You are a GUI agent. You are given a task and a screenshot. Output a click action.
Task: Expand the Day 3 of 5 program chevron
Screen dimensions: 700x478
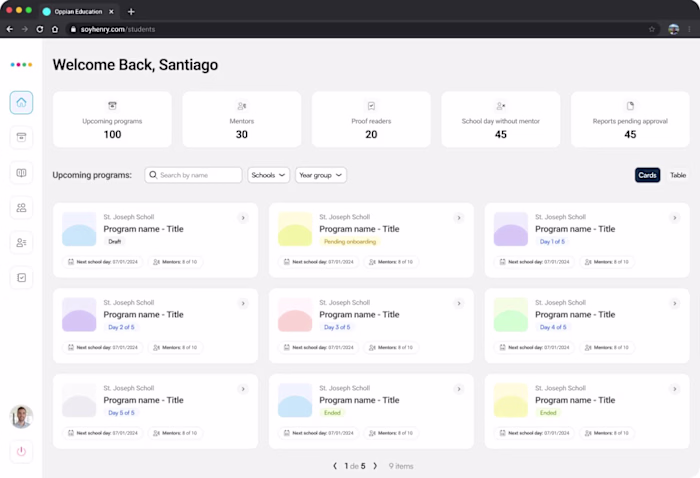(459, 303)
